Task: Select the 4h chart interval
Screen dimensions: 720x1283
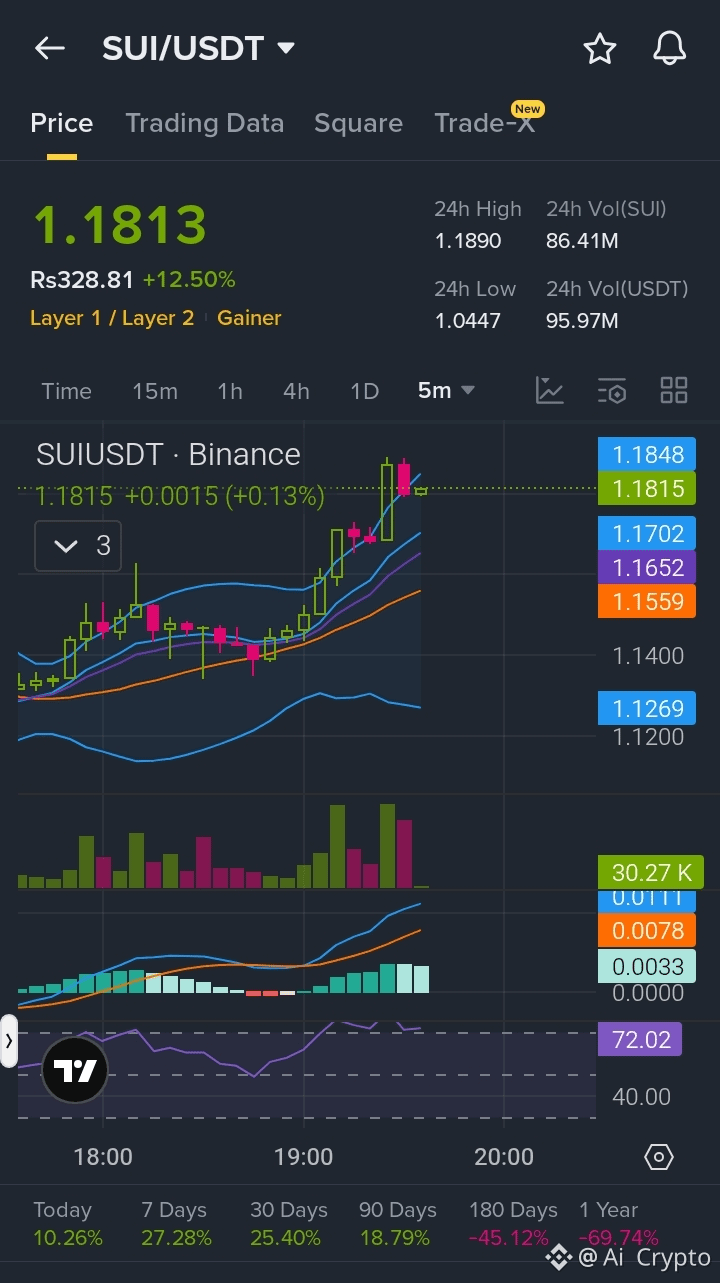Action: 296,391
